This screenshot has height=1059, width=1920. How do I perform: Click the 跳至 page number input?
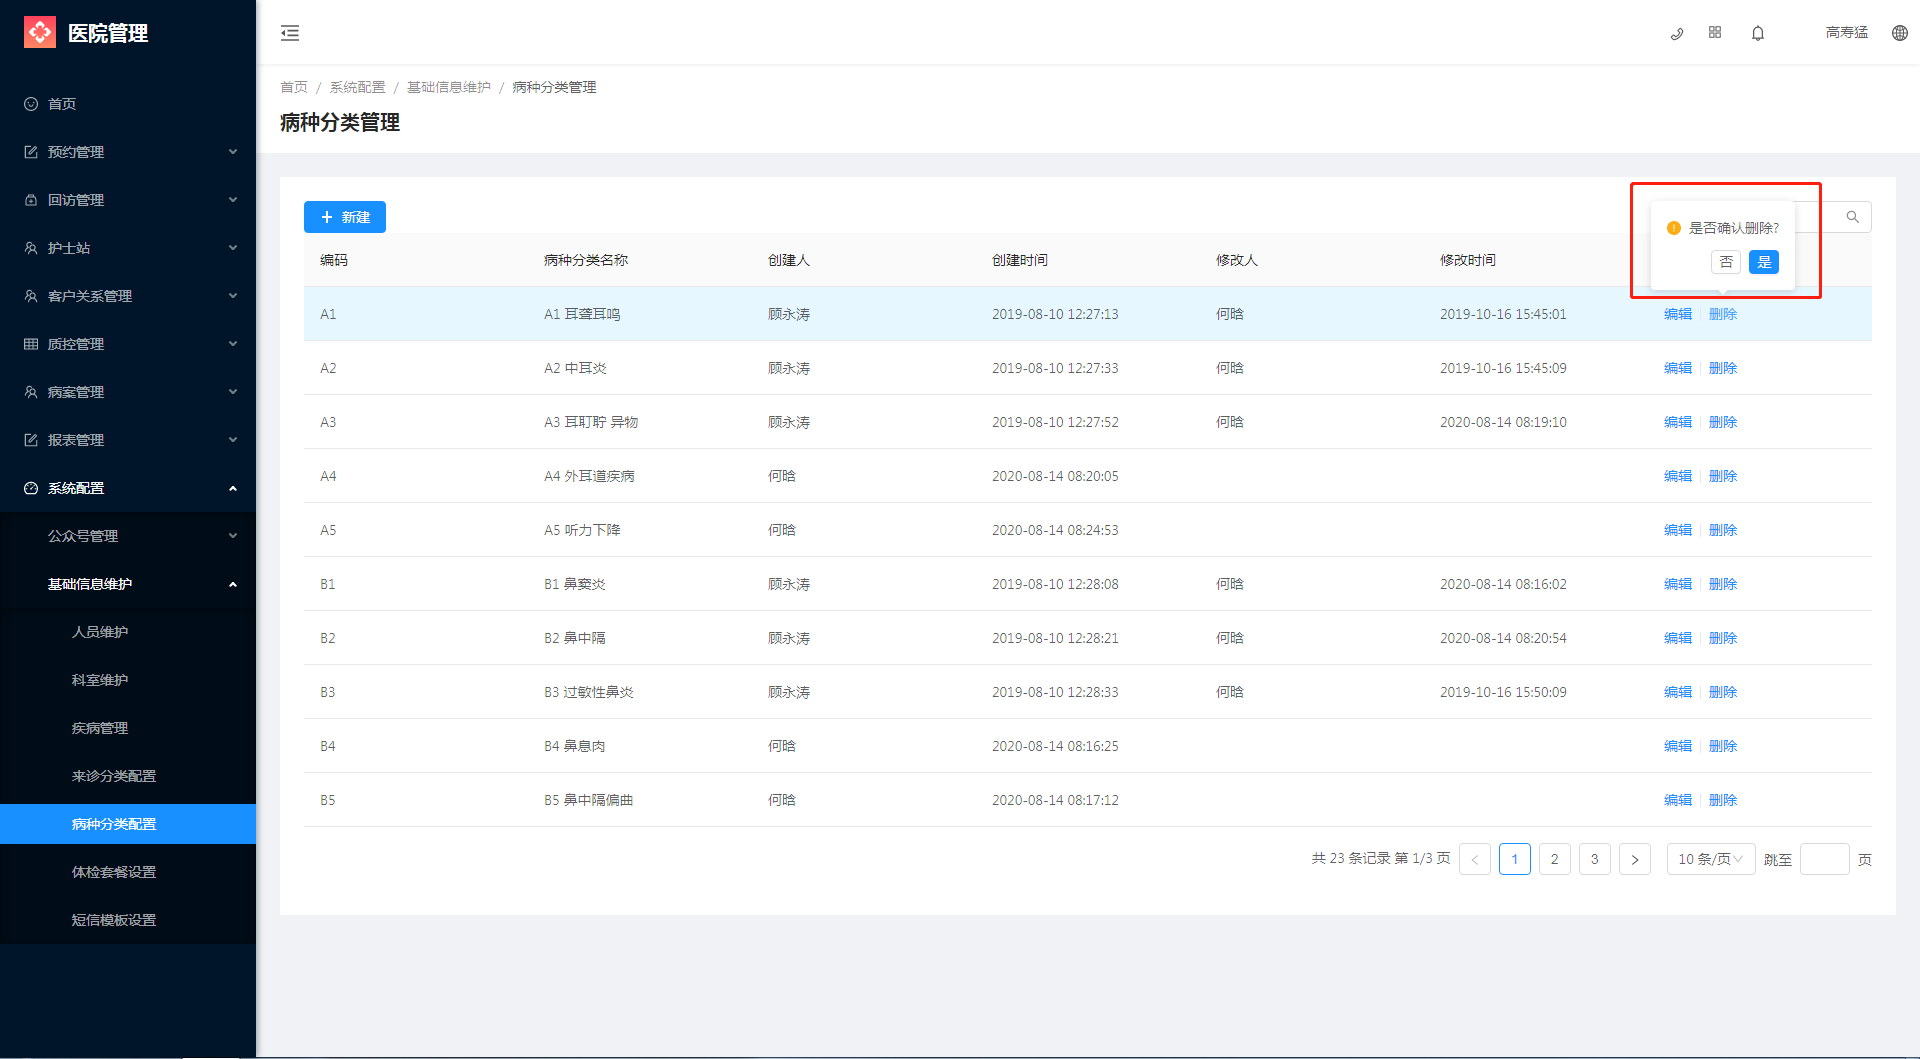[1825, 859]
